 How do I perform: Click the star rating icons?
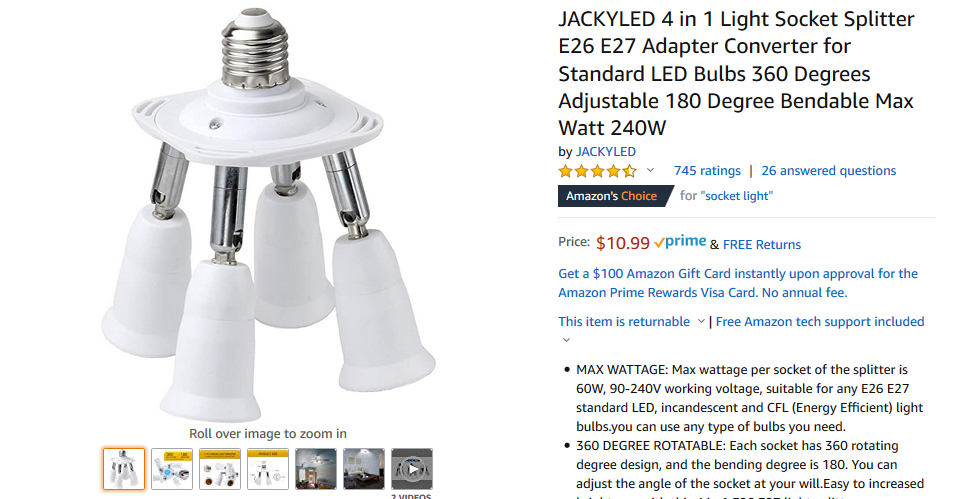coord(597,171)
